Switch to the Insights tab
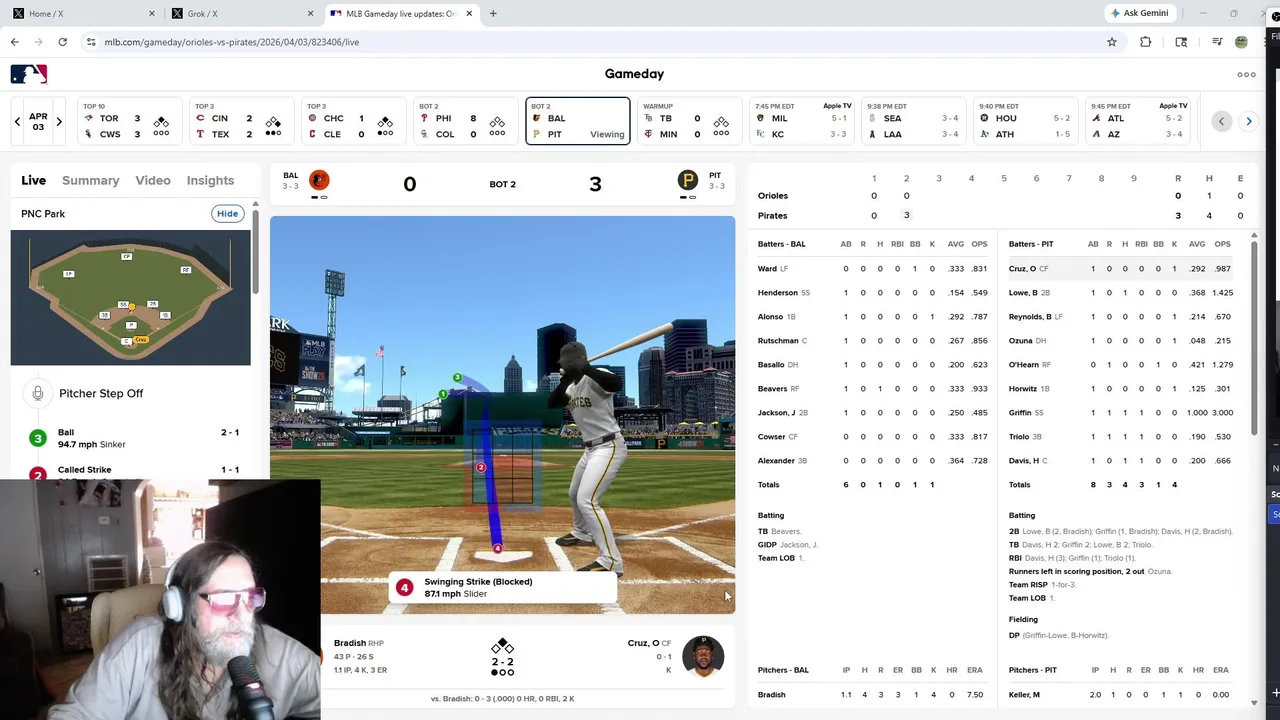The height and width of the screenshot is (720, 1280). [x=210, y=180]
